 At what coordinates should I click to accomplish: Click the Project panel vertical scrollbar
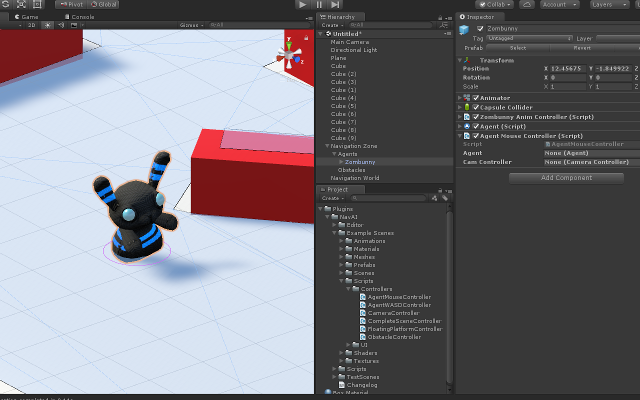point(450,298)
